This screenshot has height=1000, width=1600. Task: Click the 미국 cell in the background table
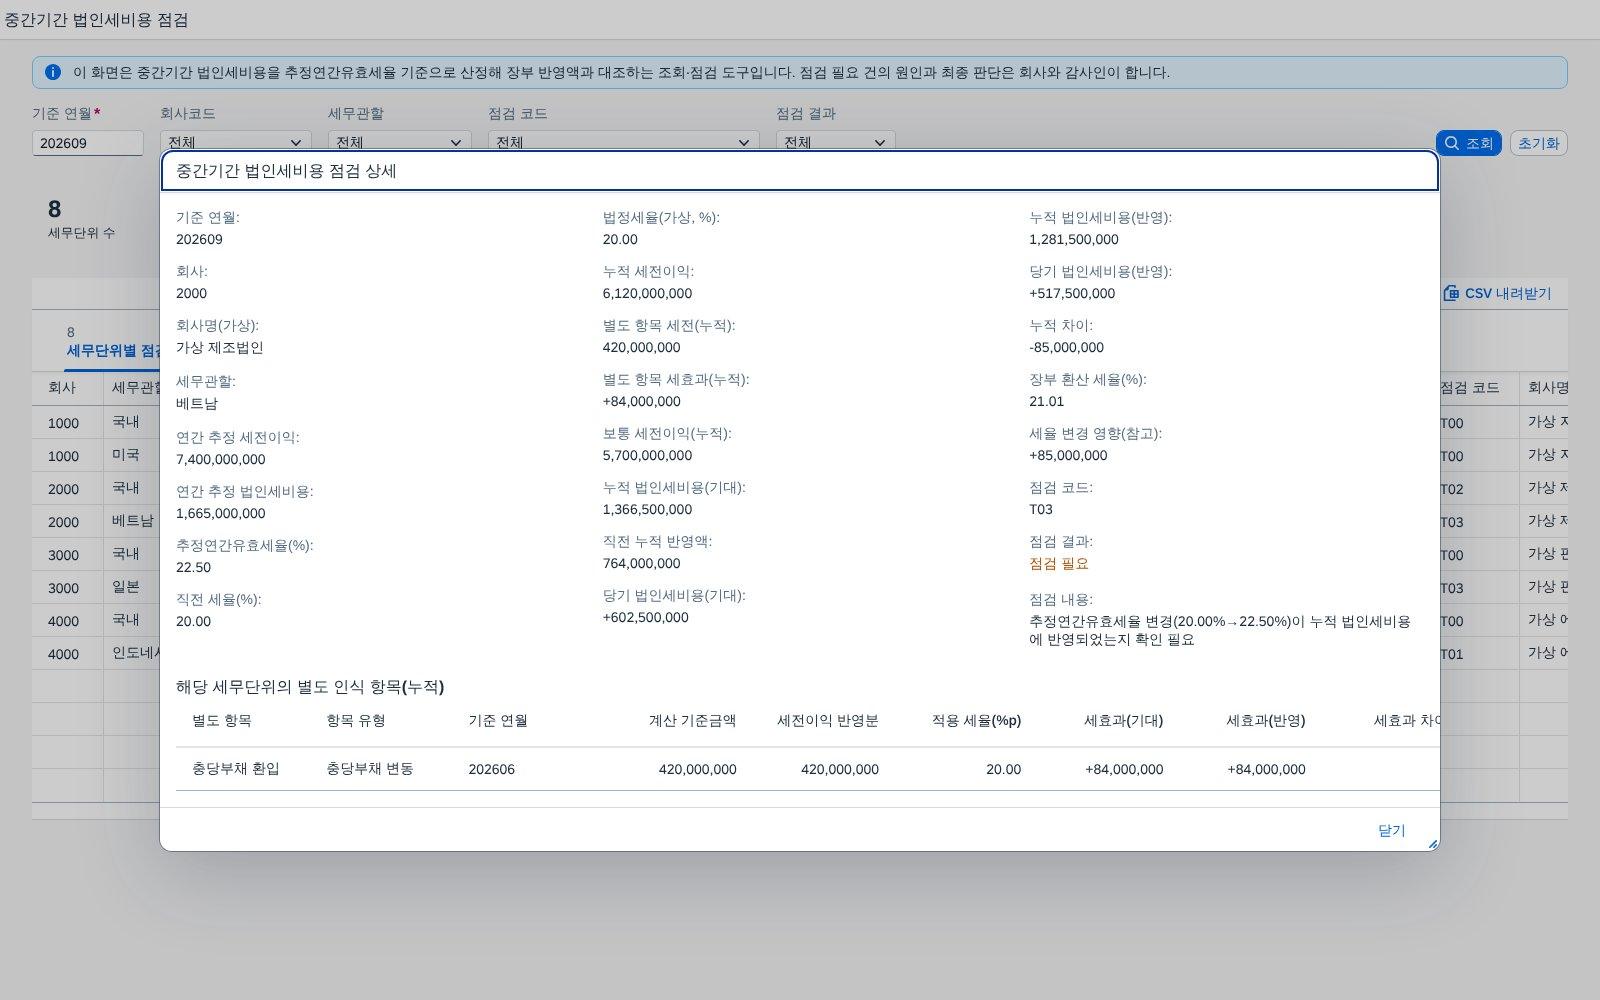pos(126,455)
